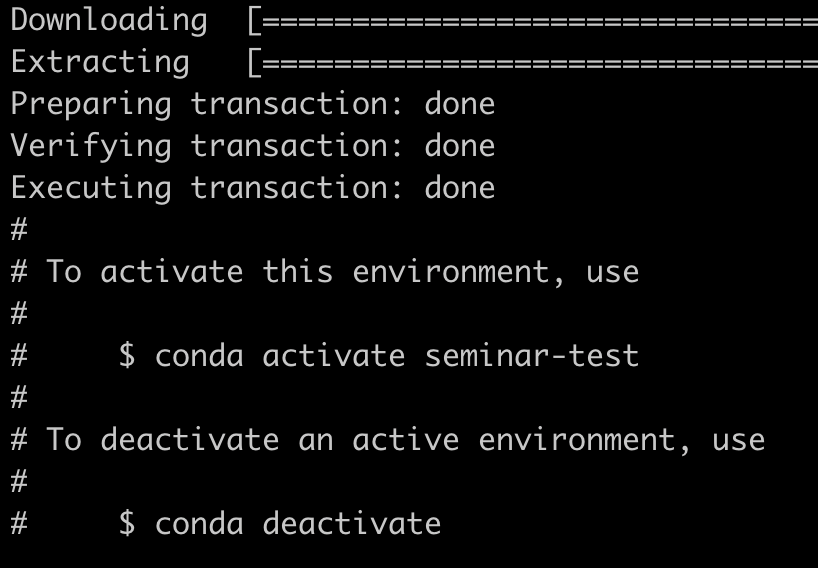The image size is (818, 568).
Task: Click the word Downloading
Action: coord(109,21)
